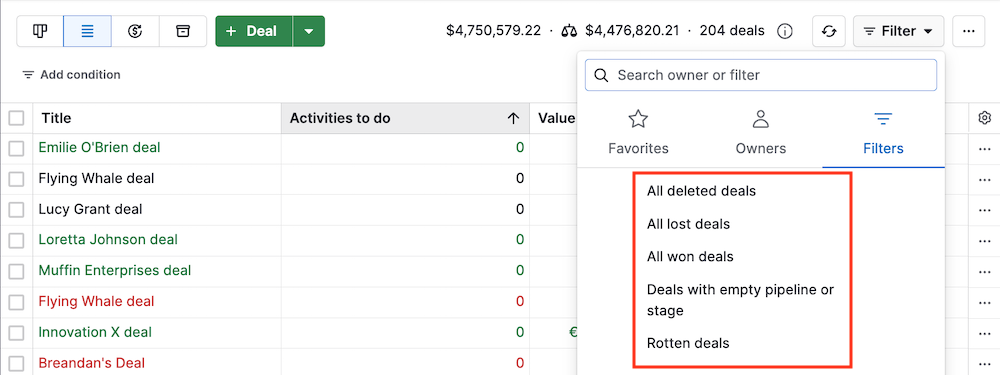Switch to the Owners tab
This screenshot has width=1000, height=375.
point(760,132)
